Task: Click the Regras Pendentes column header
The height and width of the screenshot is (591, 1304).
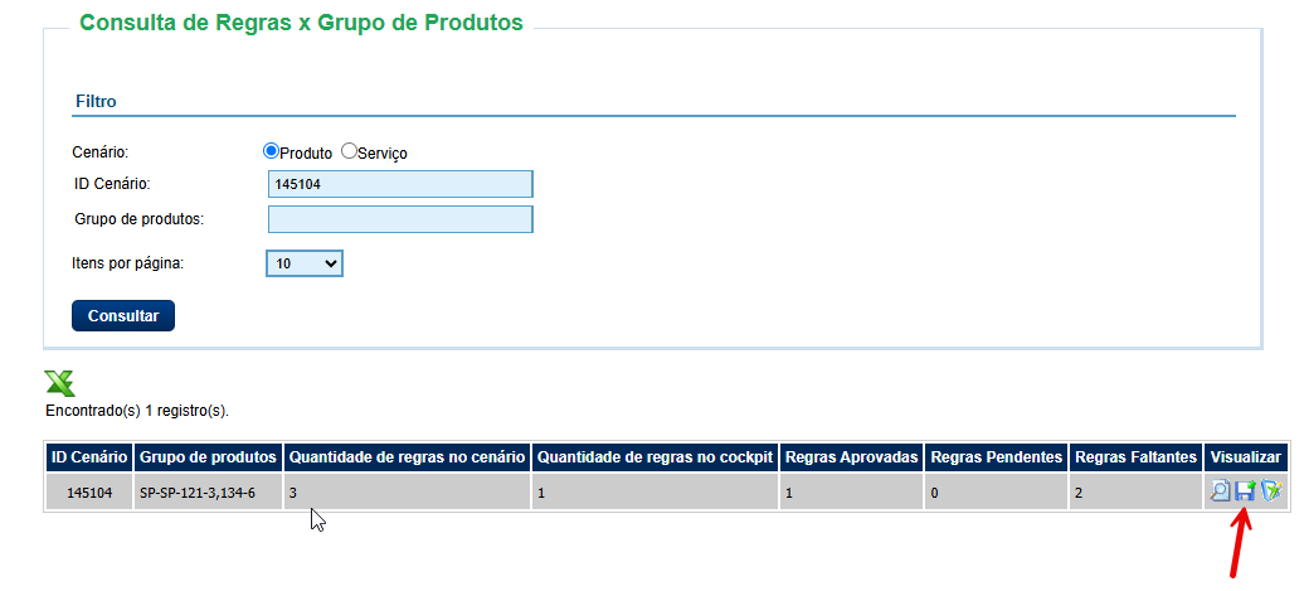Action: [x=996, y=457]
